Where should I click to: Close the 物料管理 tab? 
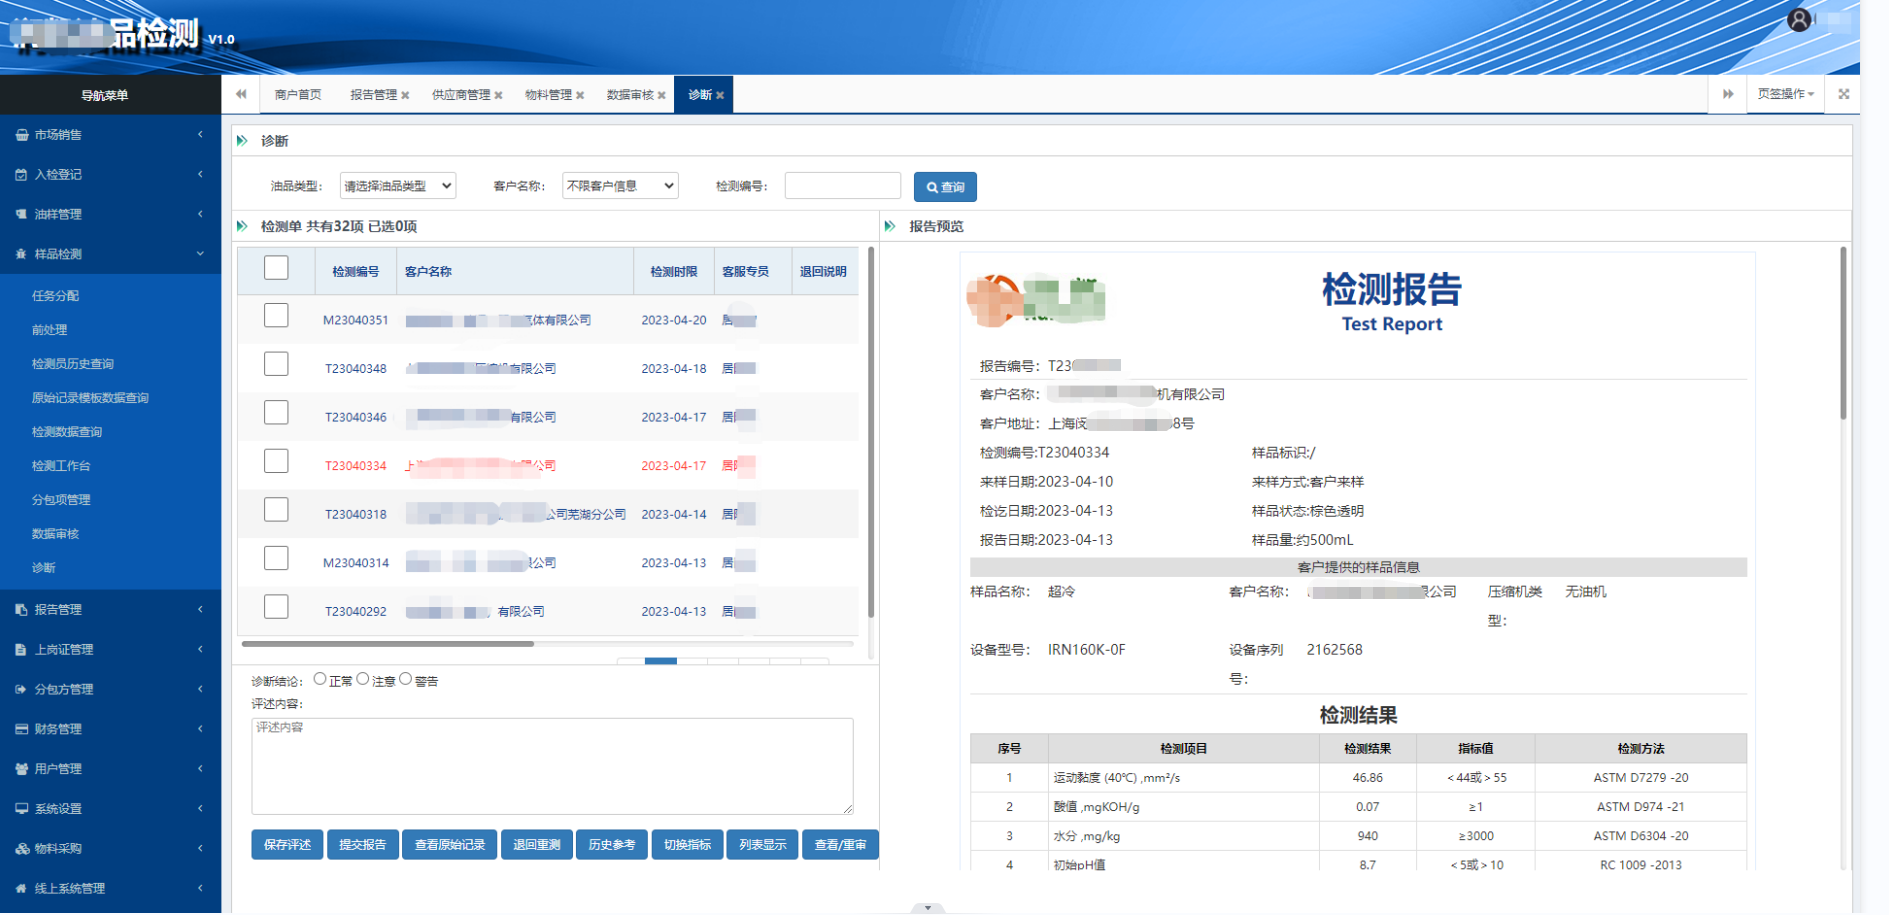(580, 96)
